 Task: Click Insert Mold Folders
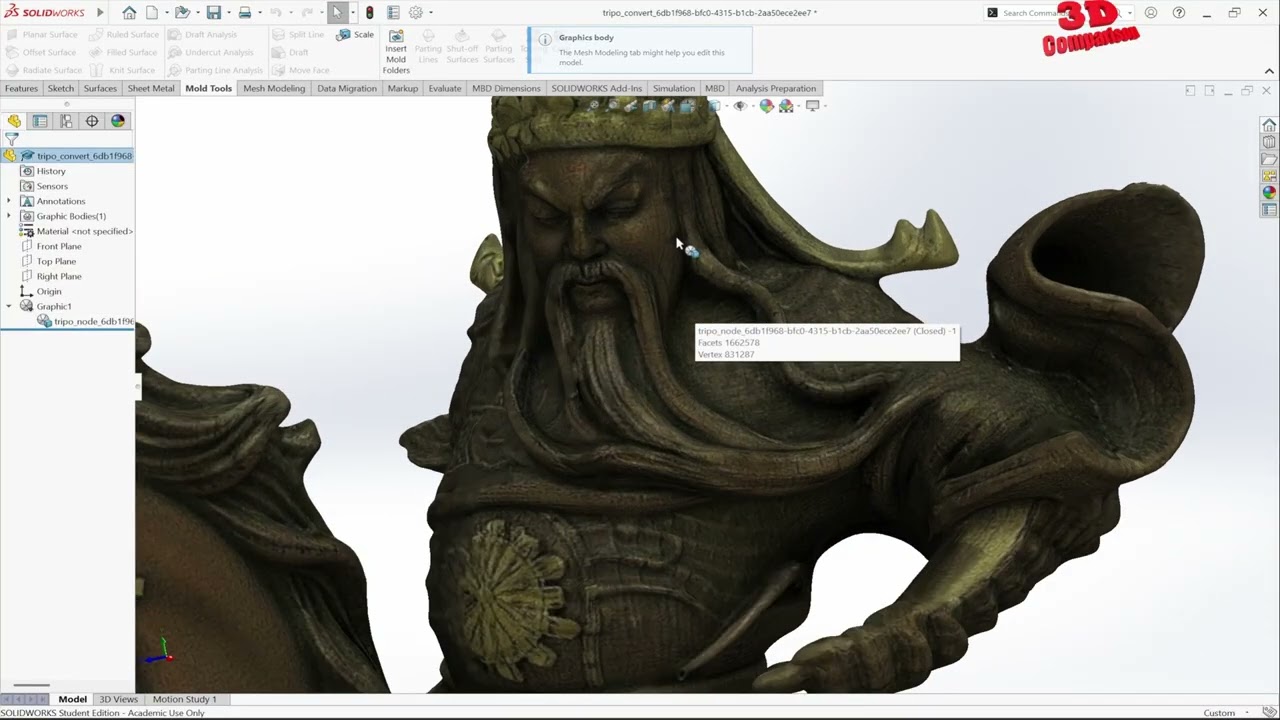tap(396, 52)
